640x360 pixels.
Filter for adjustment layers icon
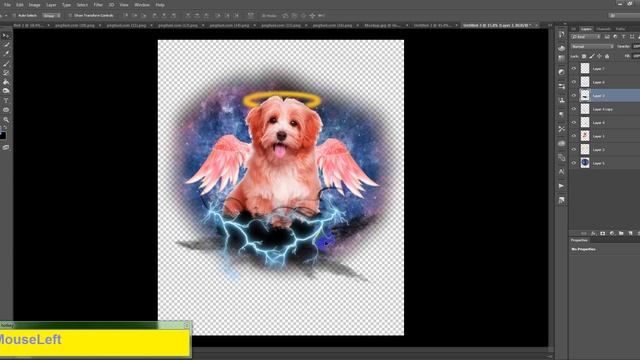pos(615,37)
